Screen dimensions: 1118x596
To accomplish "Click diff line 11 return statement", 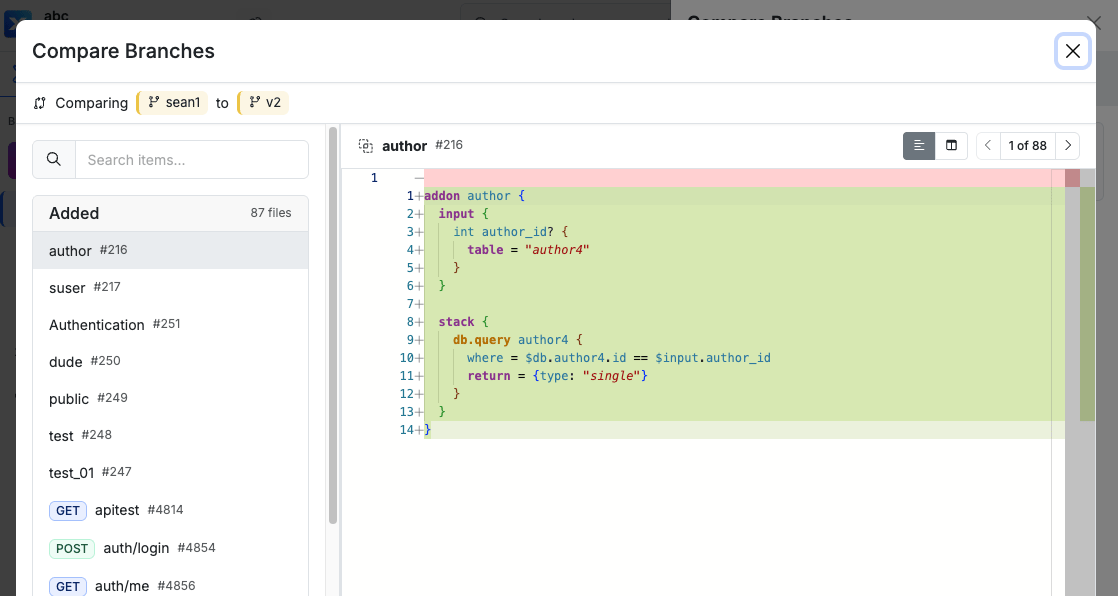I will pyautogui.click(x=558, y=376).
